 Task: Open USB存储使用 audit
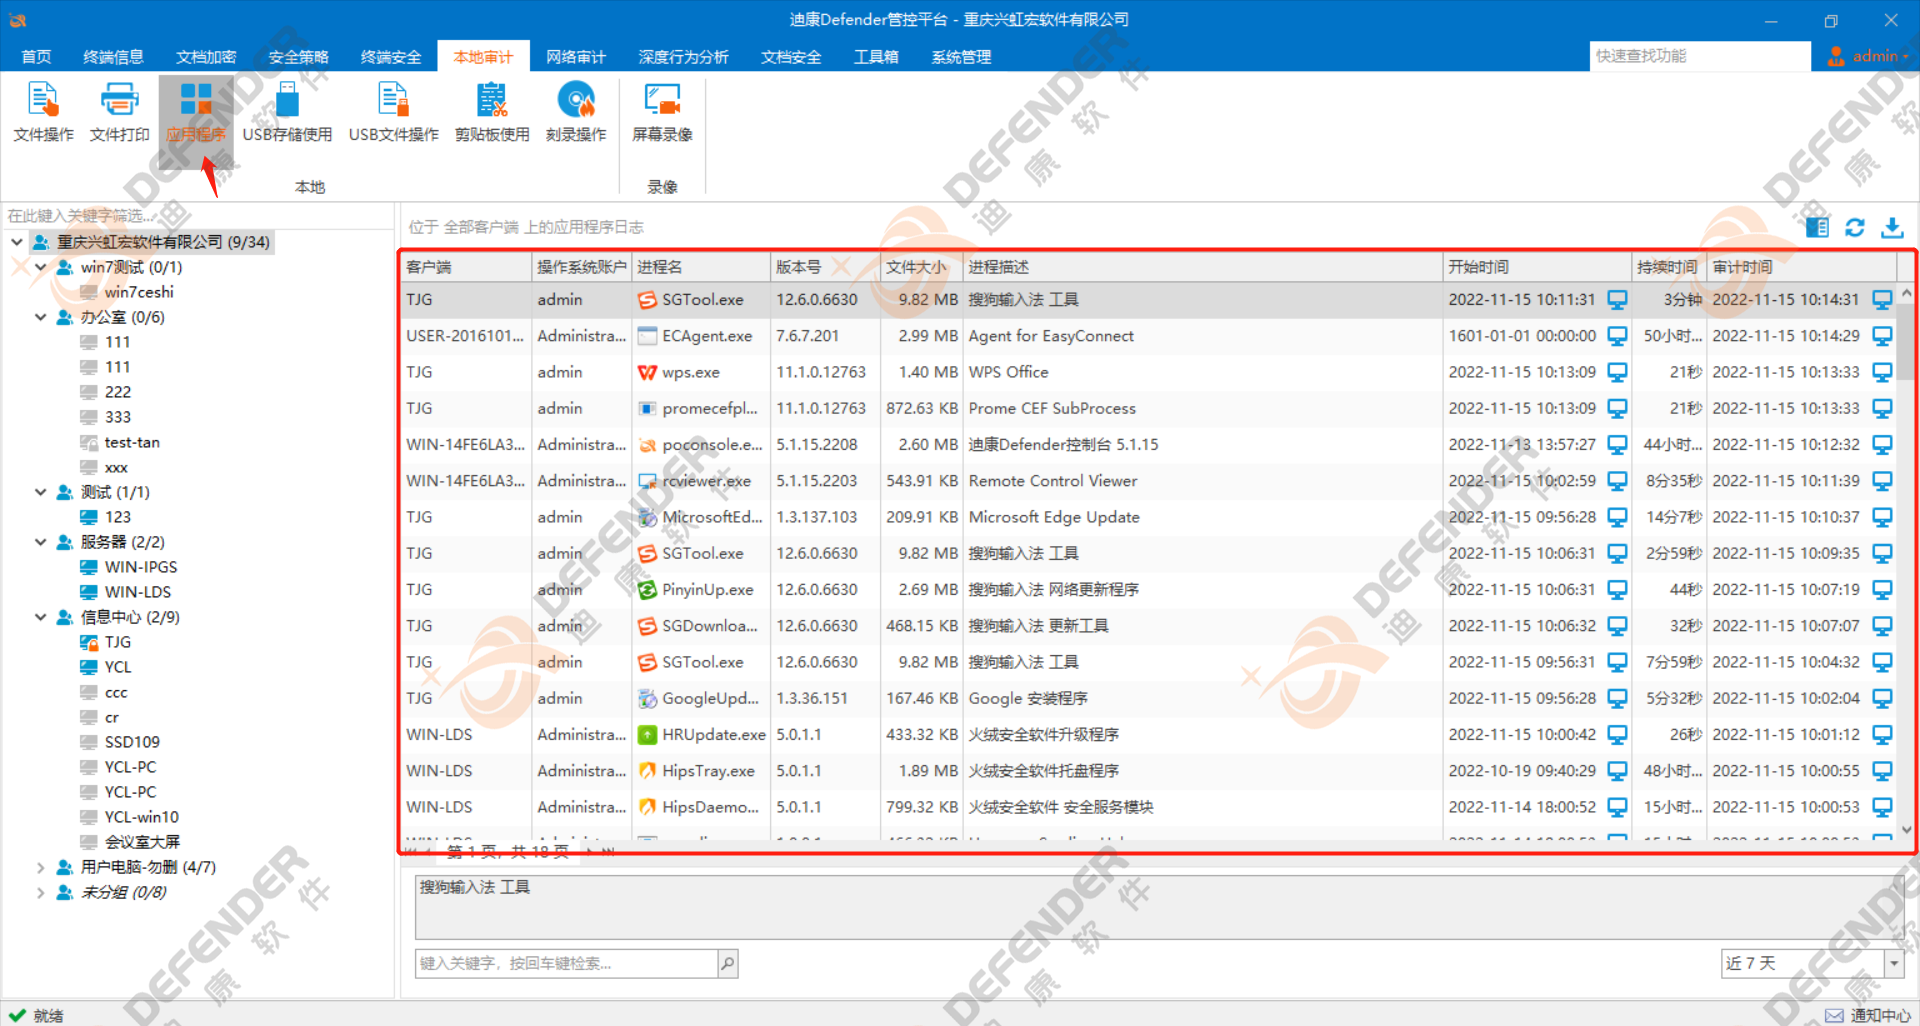pyautogui.click(x=287, y=113)
